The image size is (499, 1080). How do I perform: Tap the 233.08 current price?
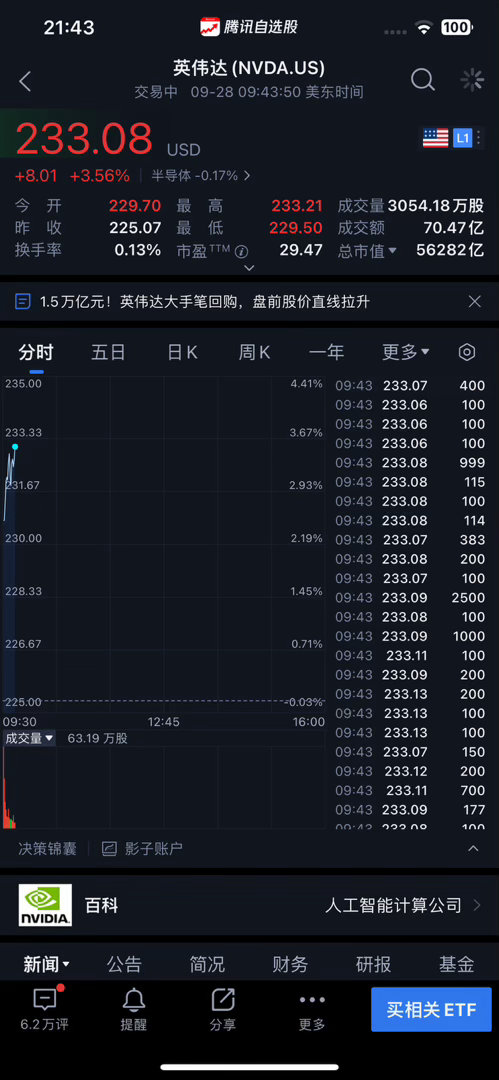tap(83, 138)
